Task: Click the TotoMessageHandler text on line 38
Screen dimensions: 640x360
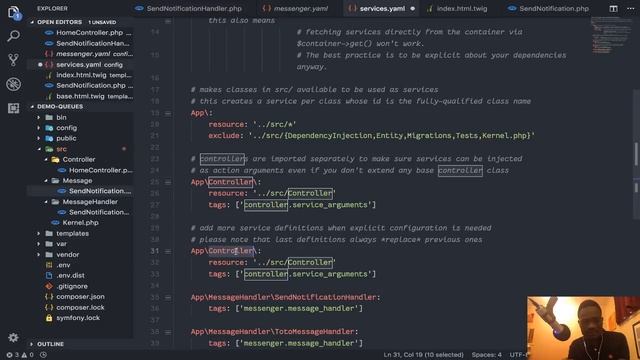Action: click(315, 332)
